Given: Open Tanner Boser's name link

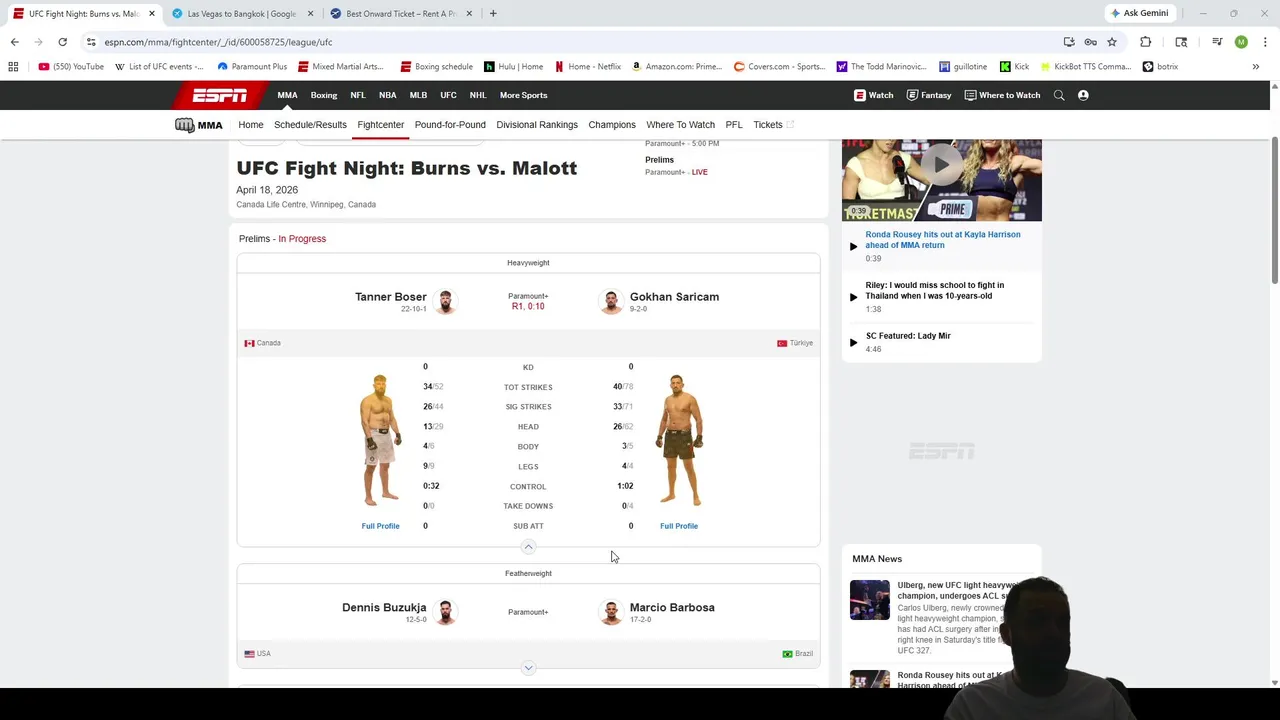Looking at the screenshot, I should tap(391, 297).
